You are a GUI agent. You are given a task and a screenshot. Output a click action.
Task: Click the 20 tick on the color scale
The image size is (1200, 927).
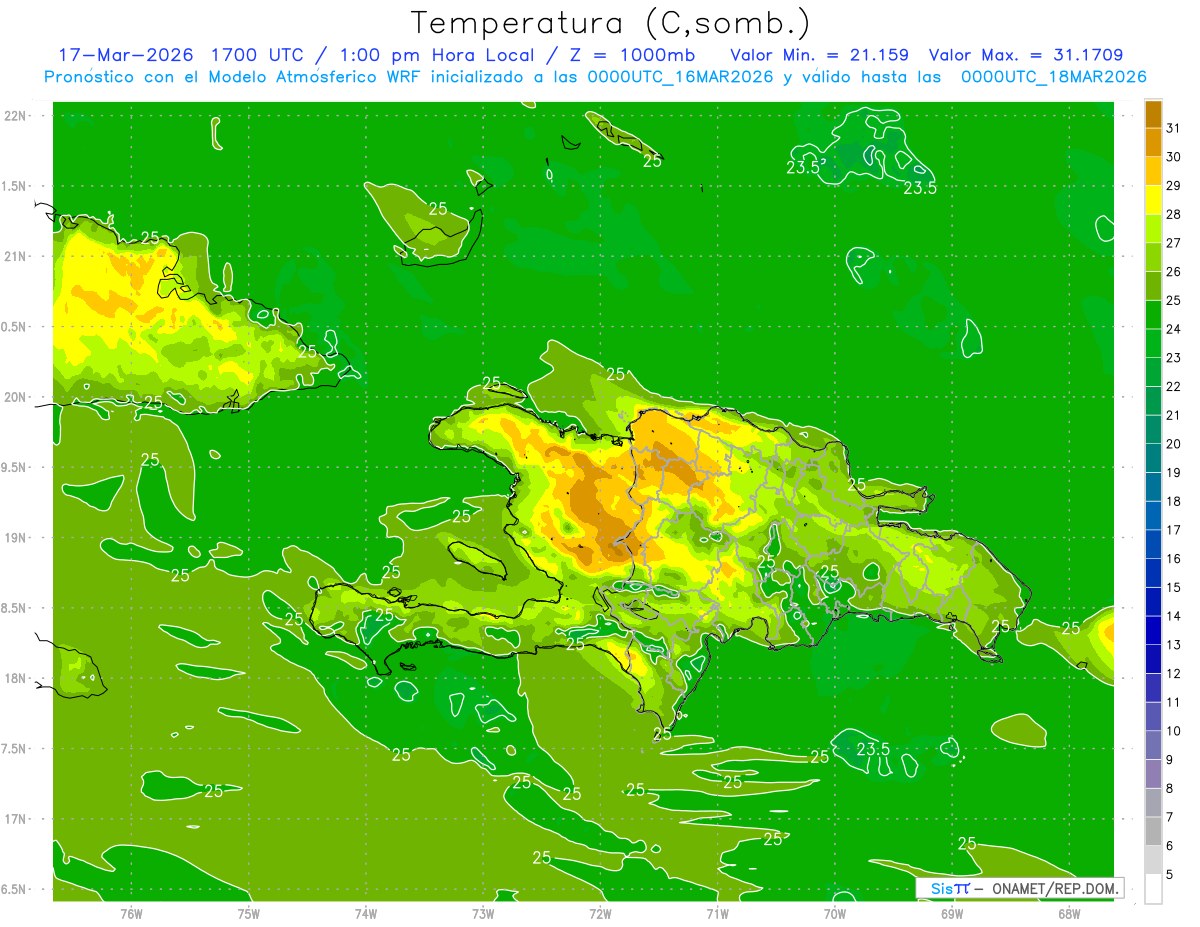click(1173, 444)
